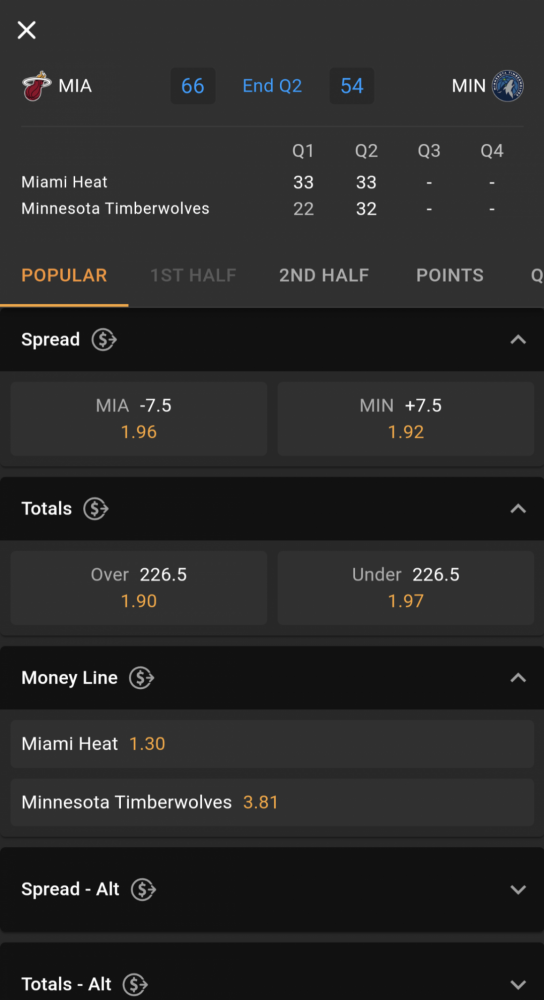
Task: Tap the Minnesota Timberwolves team logo
Action: [x=508, y=86]
